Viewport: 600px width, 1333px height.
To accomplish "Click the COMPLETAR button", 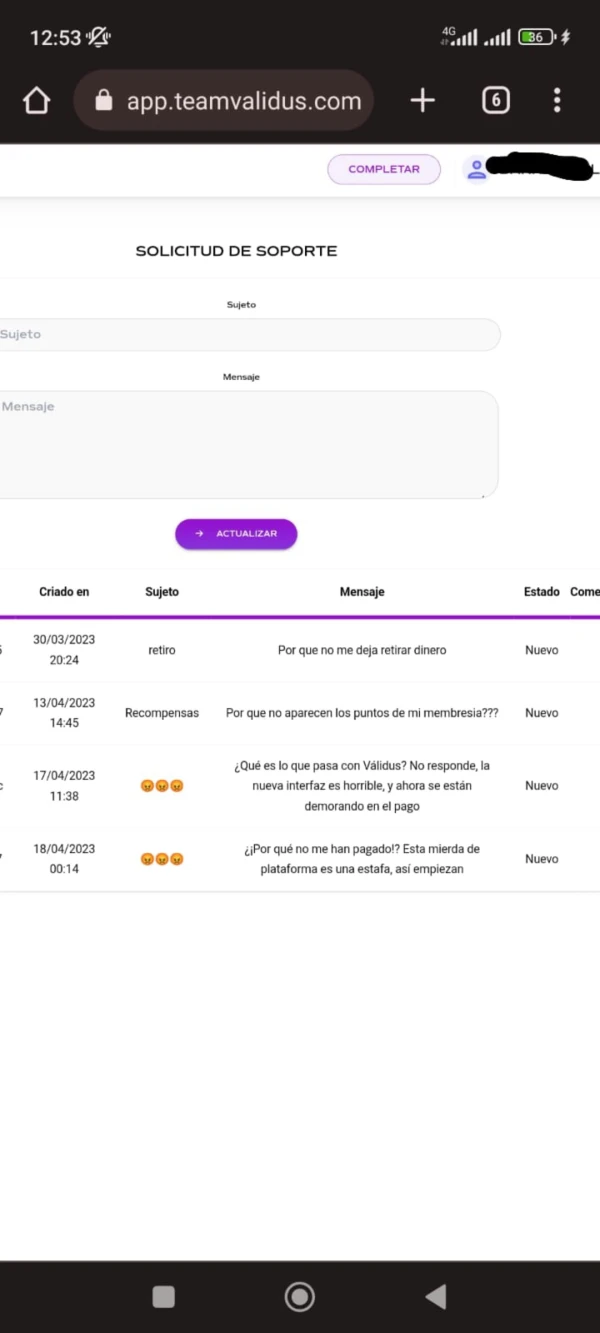I will pos(384,169).
